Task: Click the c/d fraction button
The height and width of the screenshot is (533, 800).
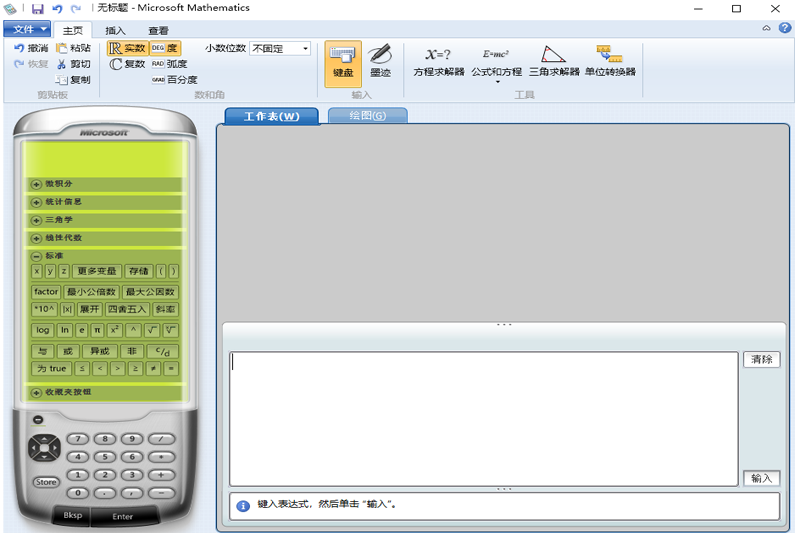Action: pos(163,351)
